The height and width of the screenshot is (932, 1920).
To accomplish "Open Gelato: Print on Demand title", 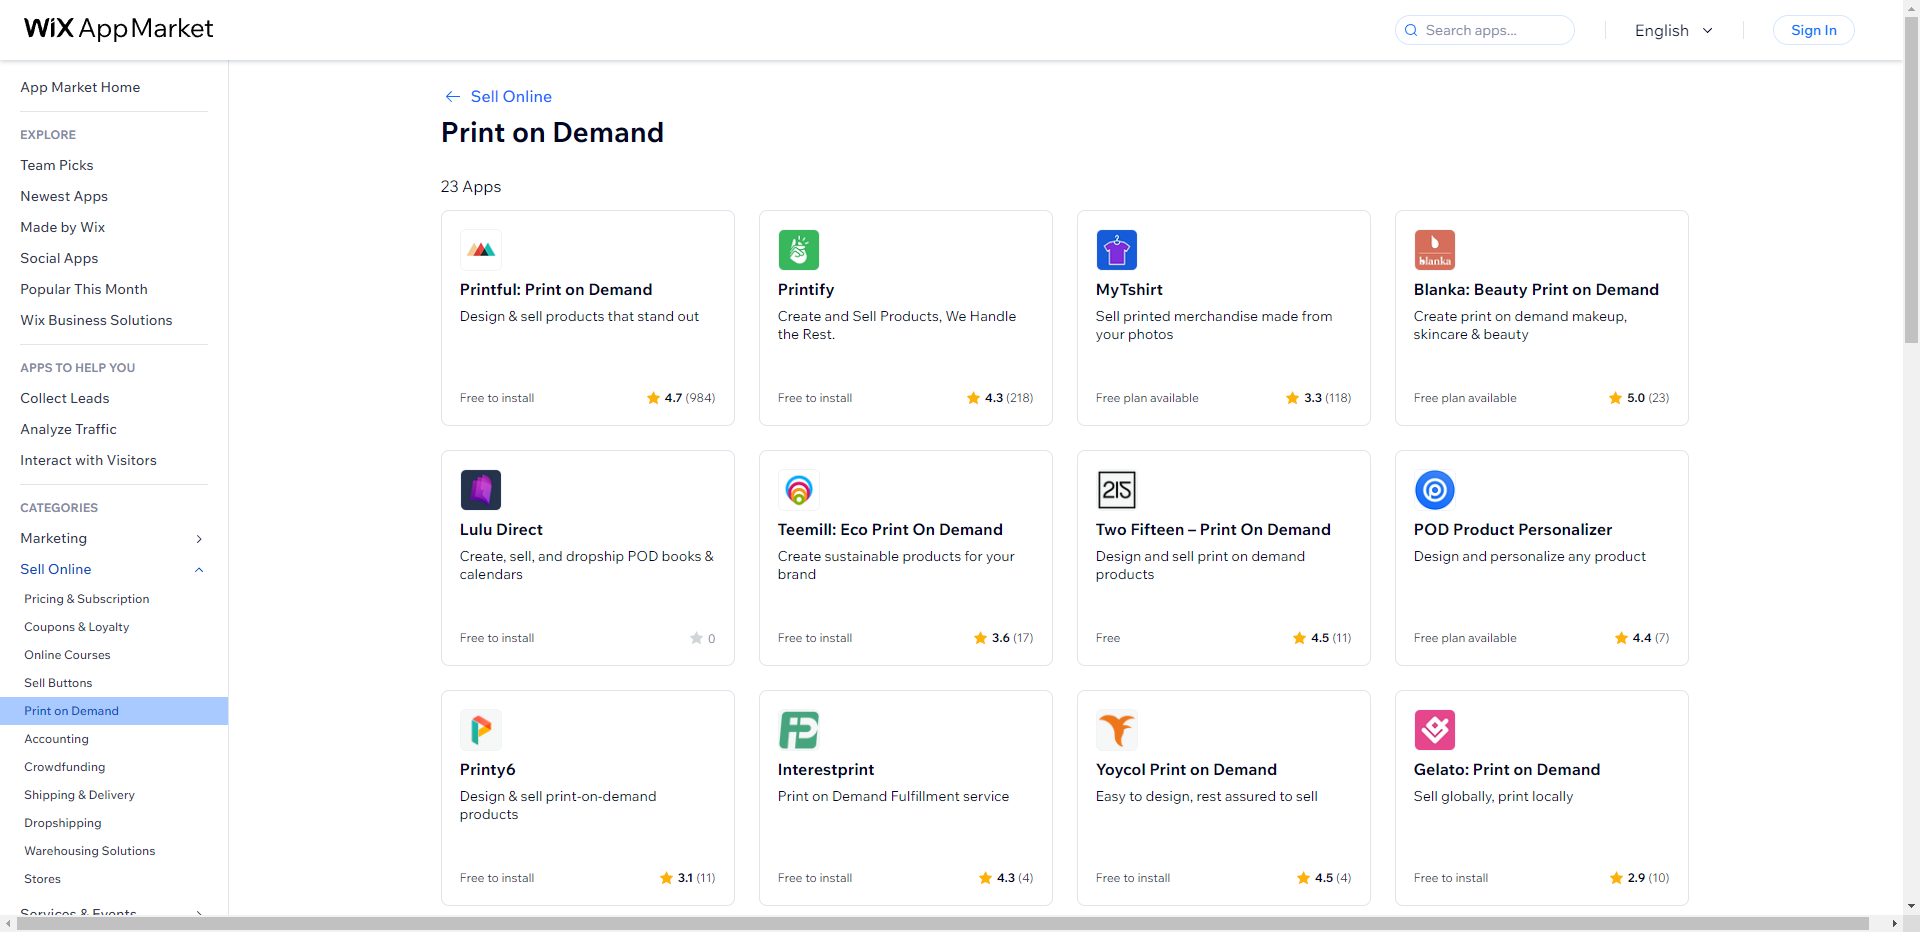I will pos(1507,770).
